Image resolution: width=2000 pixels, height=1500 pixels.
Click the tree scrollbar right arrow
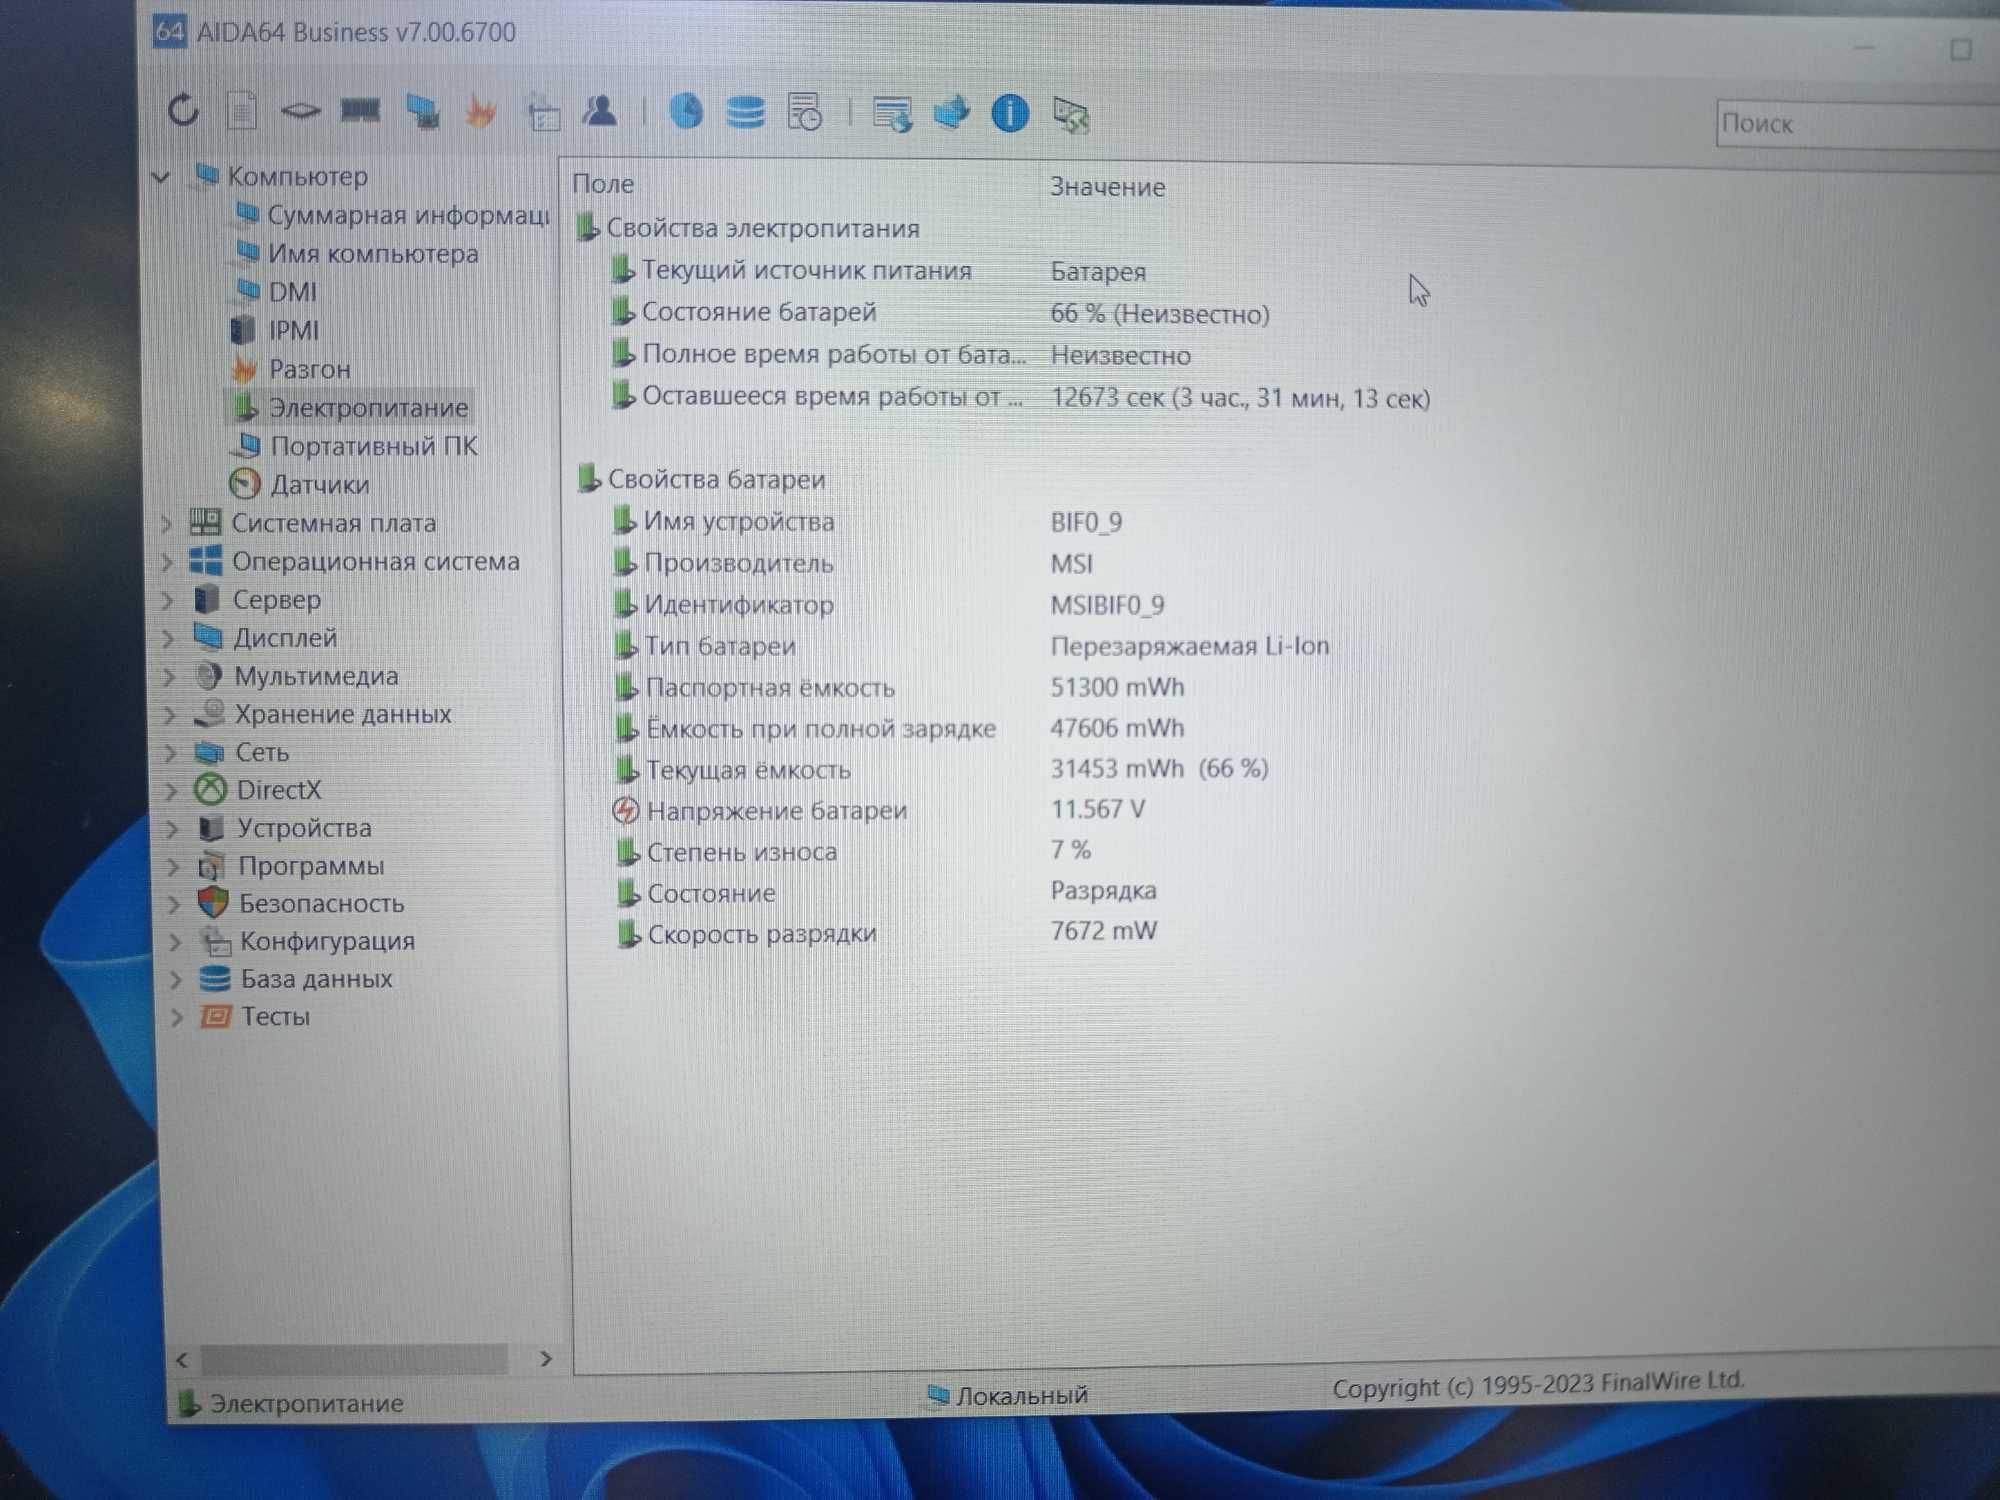click(x=545, y=1359)
